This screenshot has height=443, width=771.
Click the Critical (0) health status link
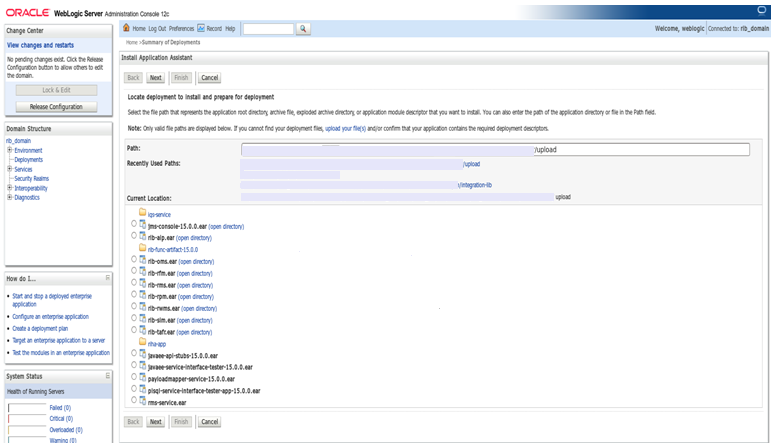61,419
